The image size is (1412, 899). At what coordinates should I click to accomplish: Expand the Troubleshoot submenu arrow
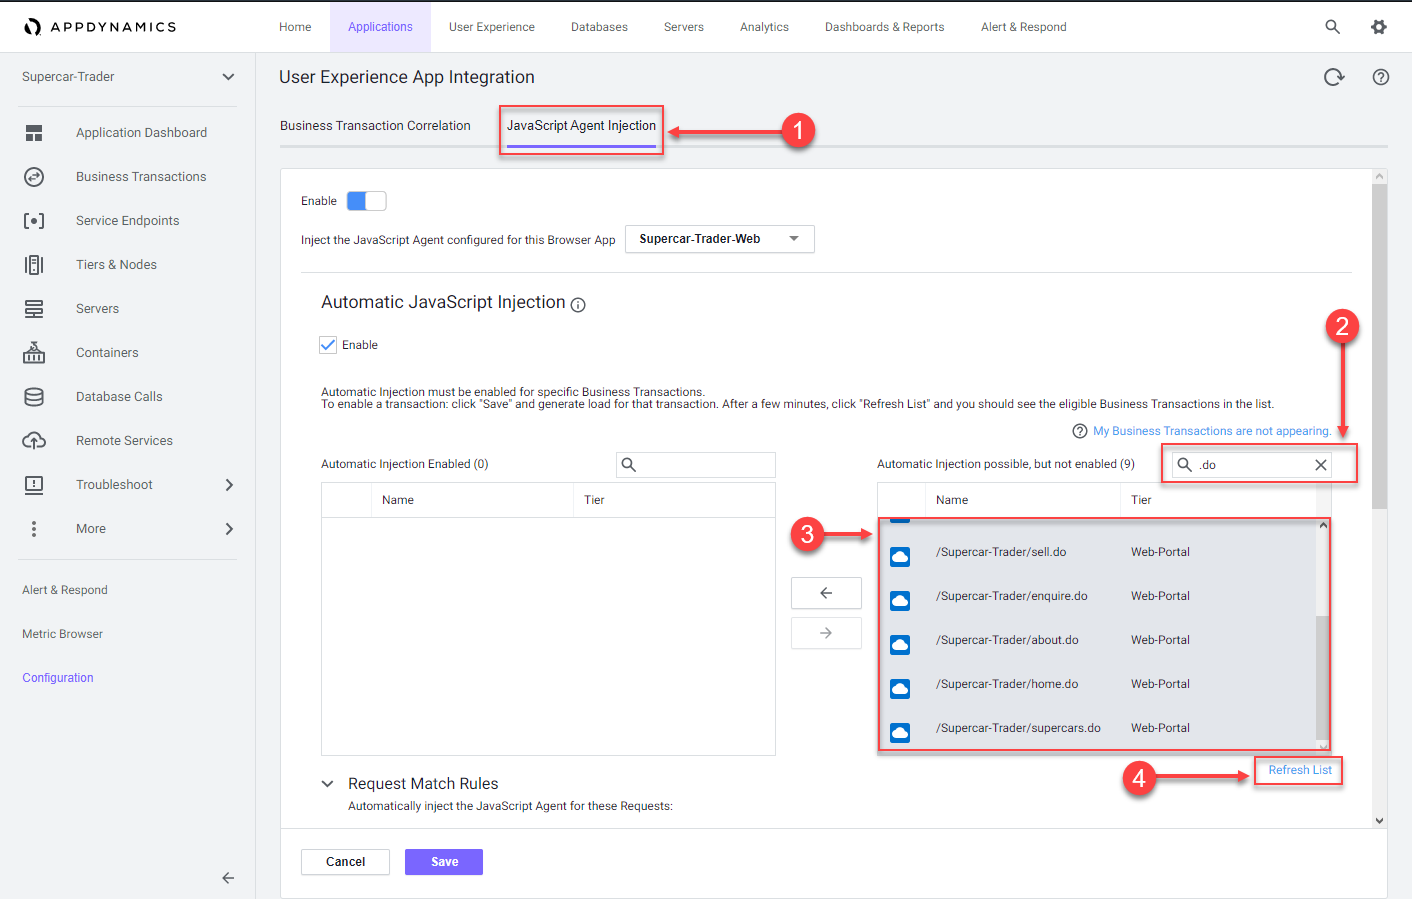point(229,485)
